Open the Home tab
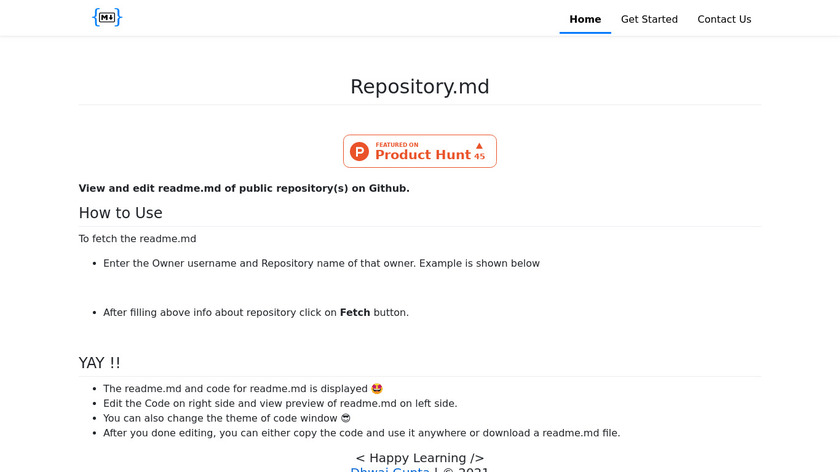Image resolution: width=840 pixels, height=472 pixels. (x=585, y=19)
